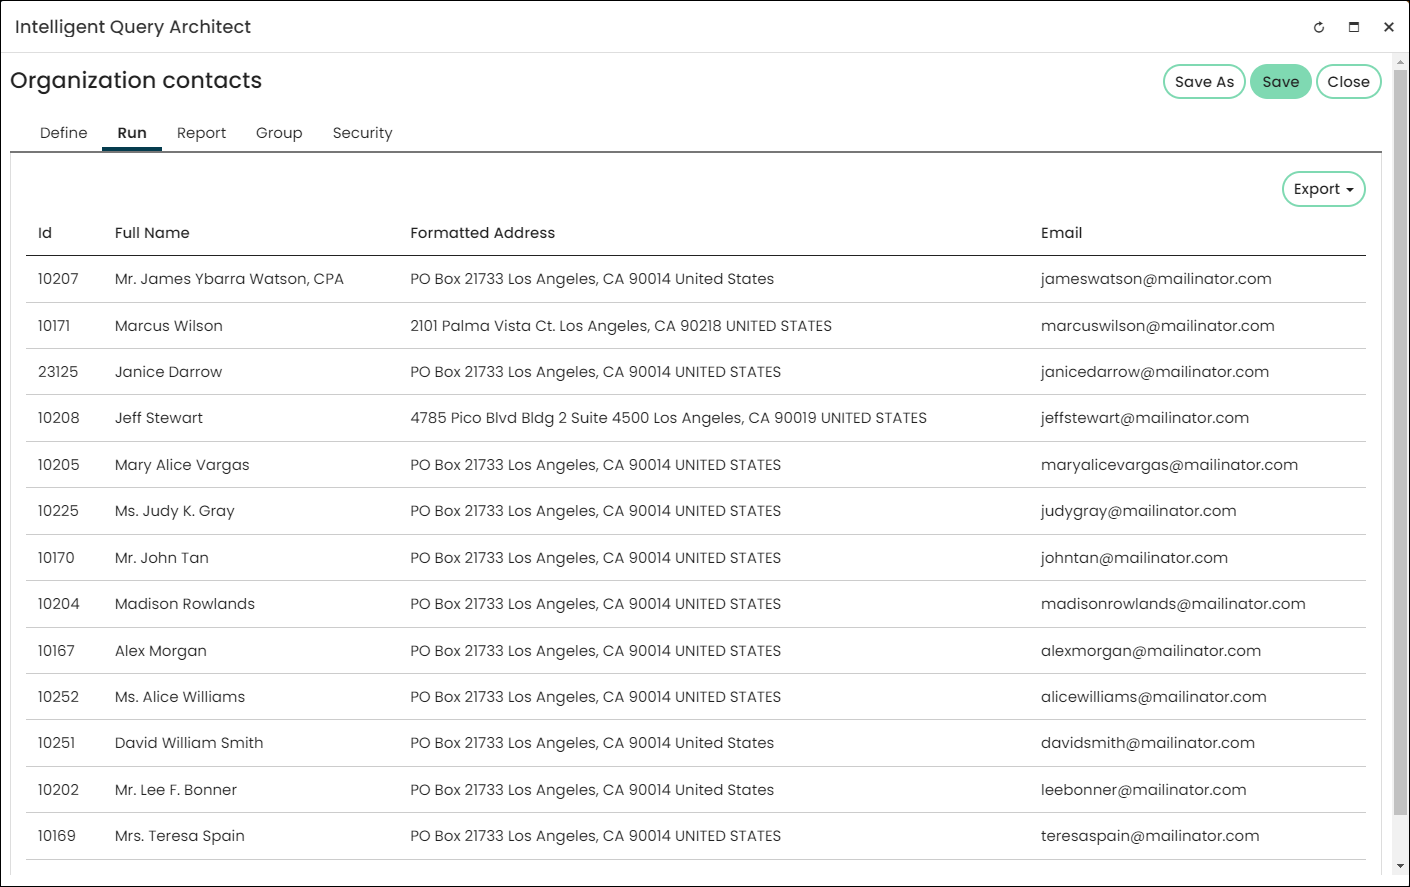
Task: Click the Full Name column header
Action: 152,233
